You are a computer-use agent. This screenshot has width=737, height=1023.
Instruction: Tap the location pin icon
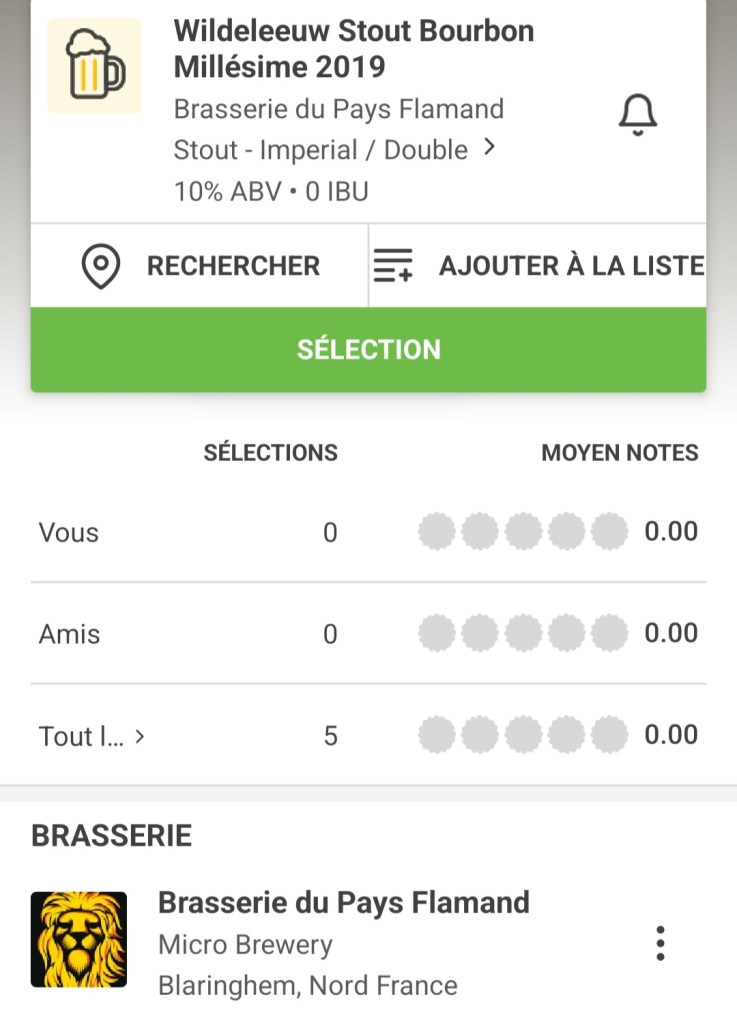pos(101,266)
